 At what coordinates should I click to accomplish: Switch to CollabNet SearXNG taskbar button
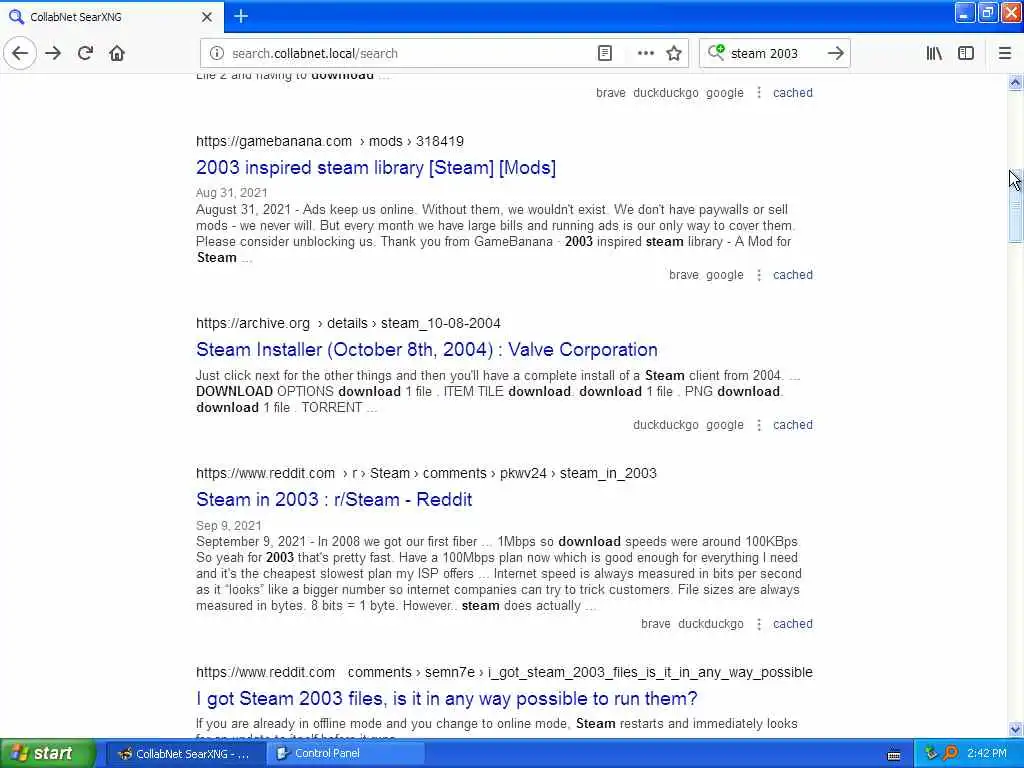[184, 754]
